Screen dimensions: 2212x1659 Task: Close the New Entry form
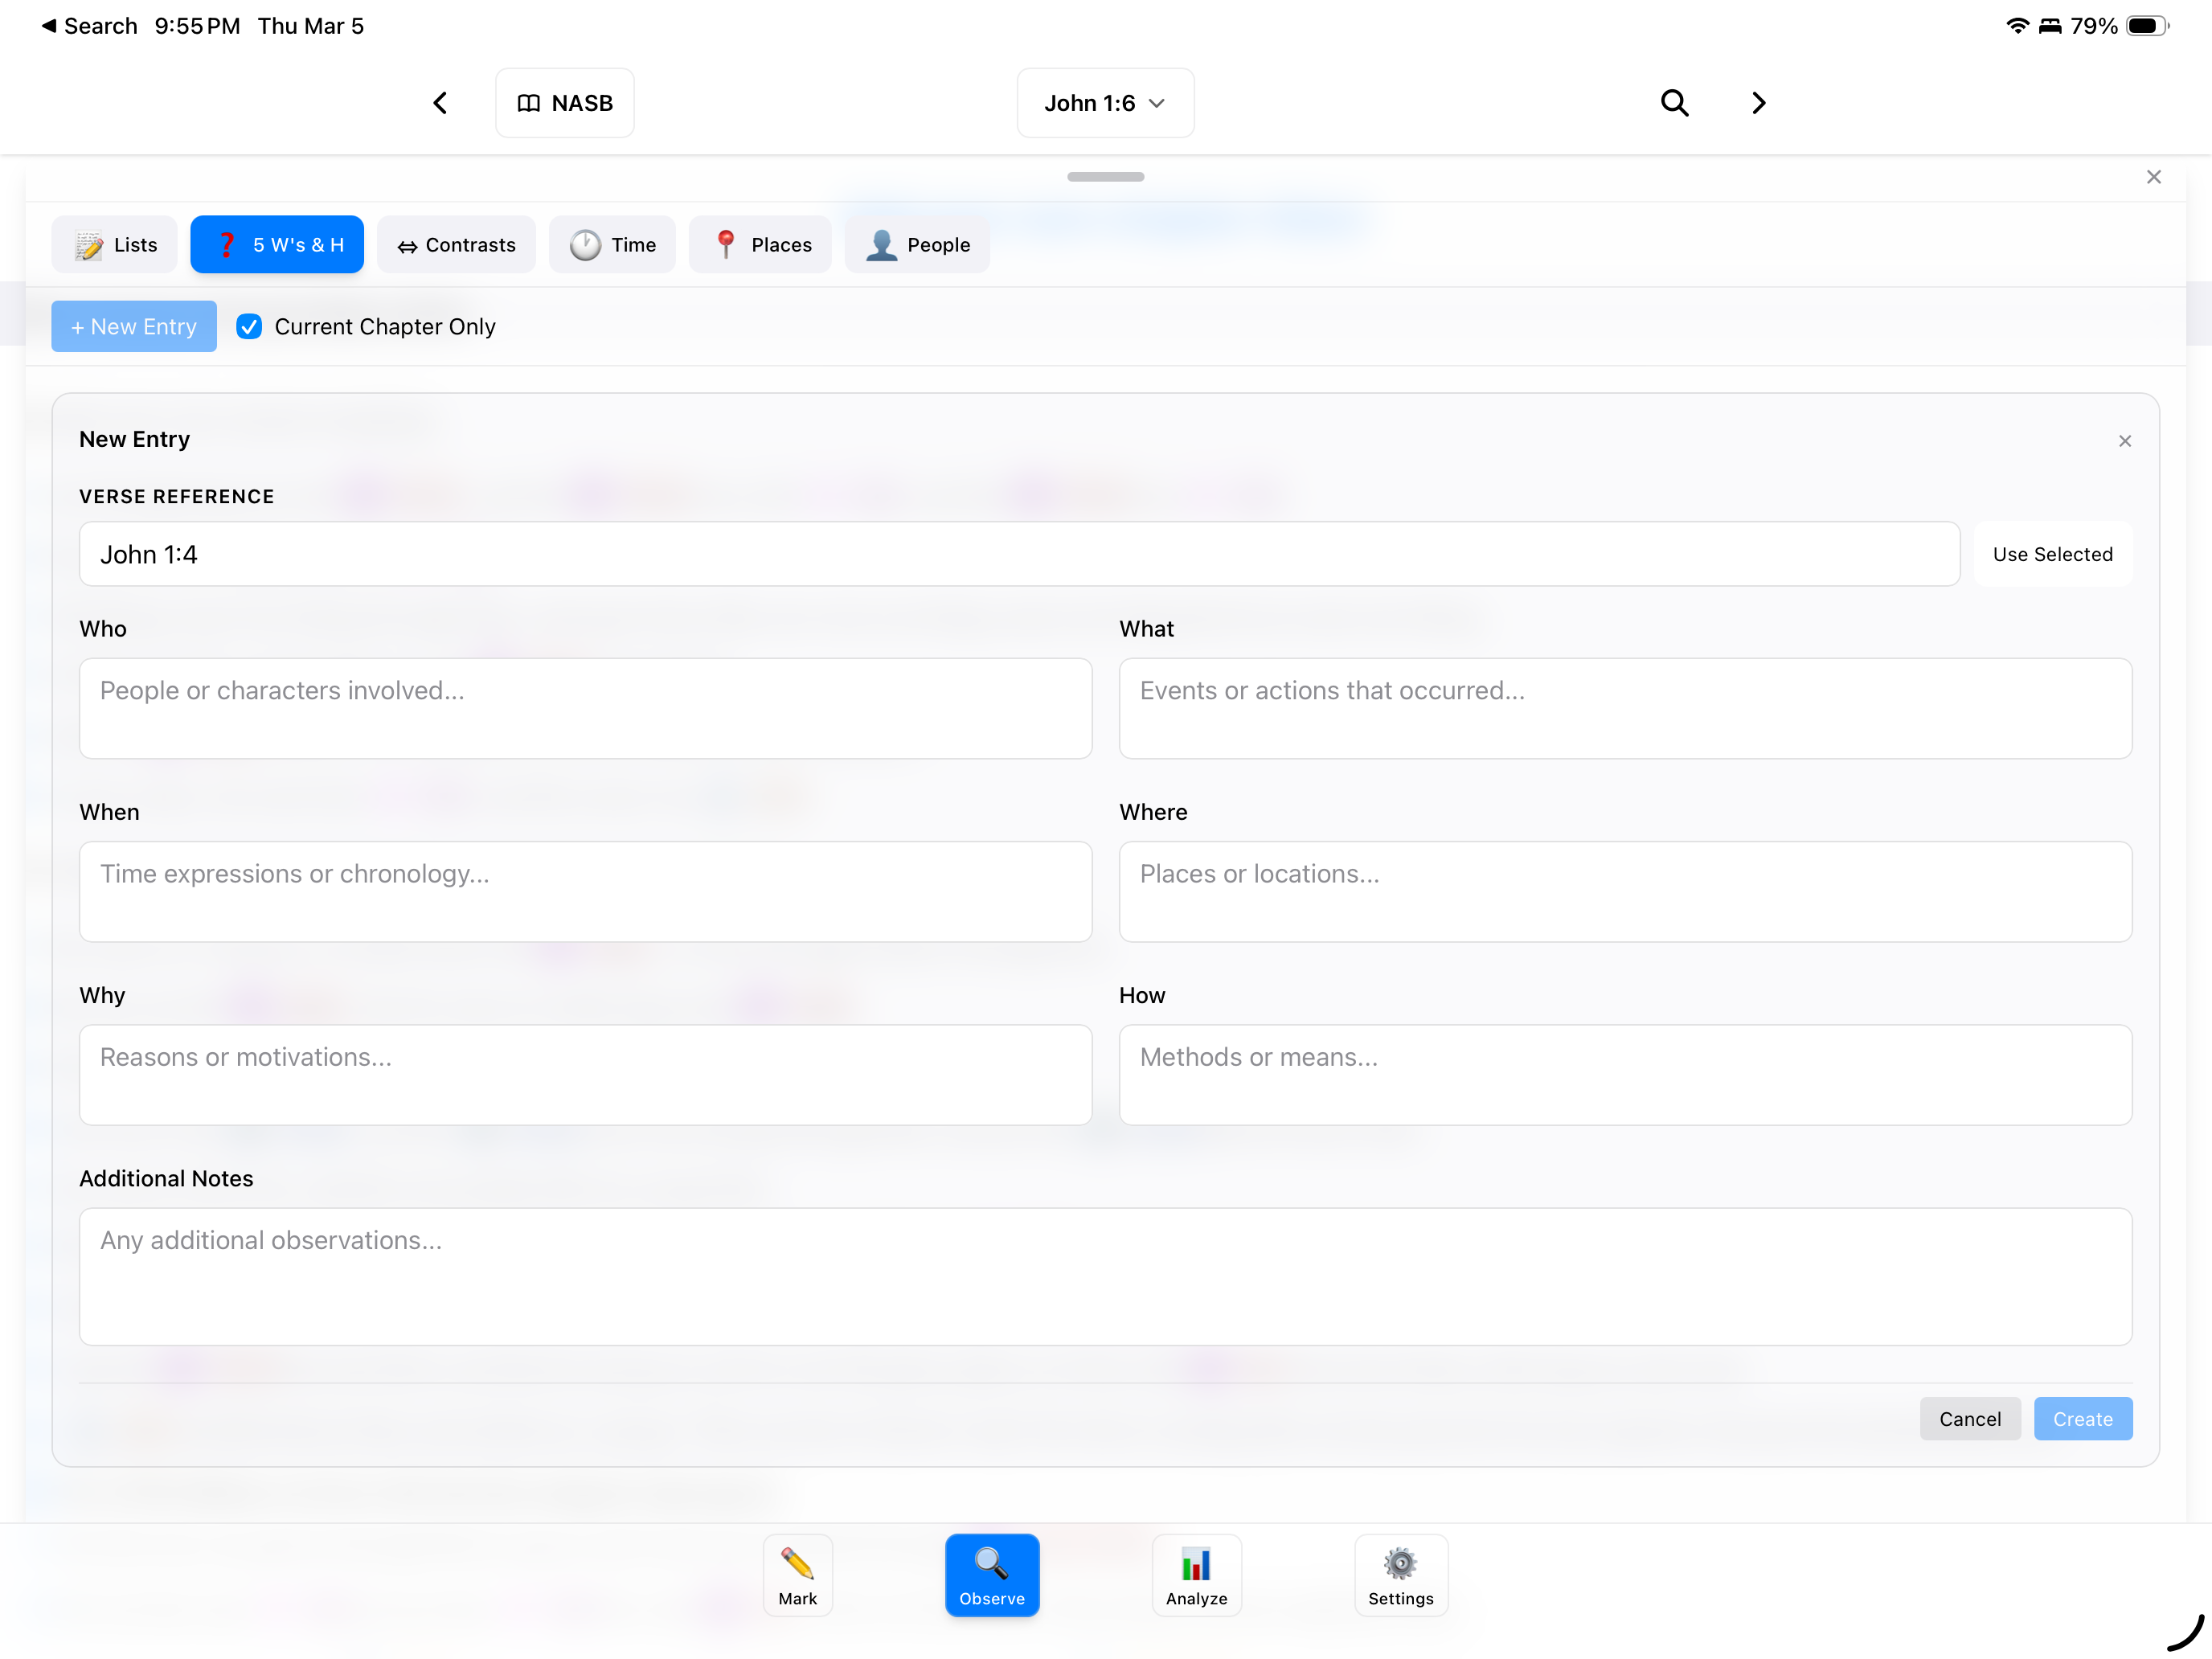click(2124, 441)
